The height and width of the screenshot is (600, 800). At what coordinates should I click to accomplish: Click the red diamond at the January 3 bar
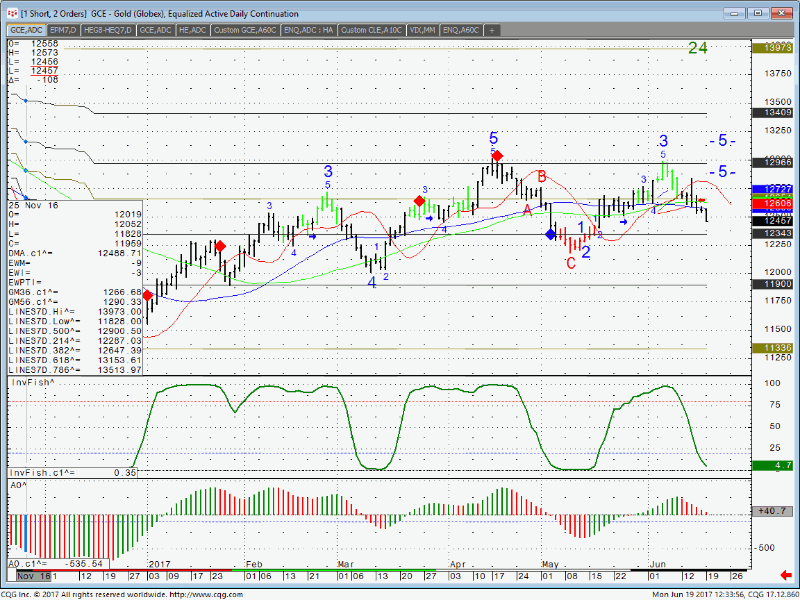pos(148,295)
